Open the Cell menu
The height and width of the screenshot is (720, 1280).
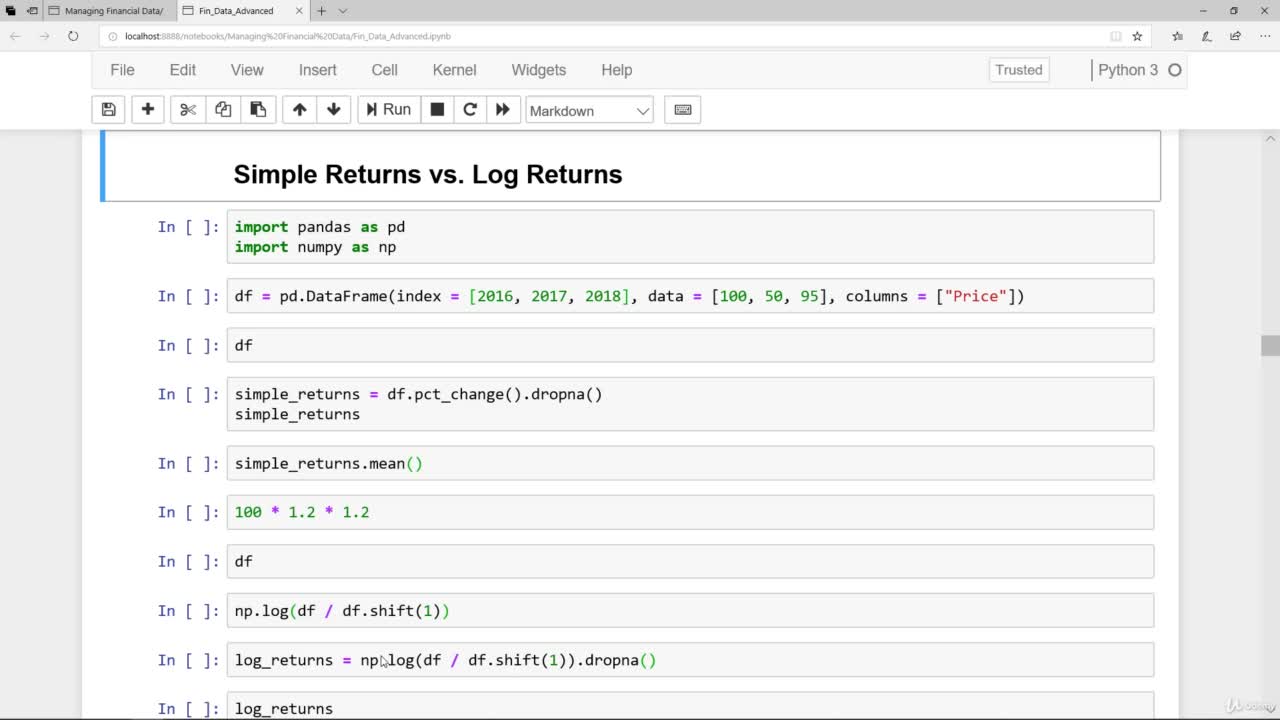(x=384, y=70)
